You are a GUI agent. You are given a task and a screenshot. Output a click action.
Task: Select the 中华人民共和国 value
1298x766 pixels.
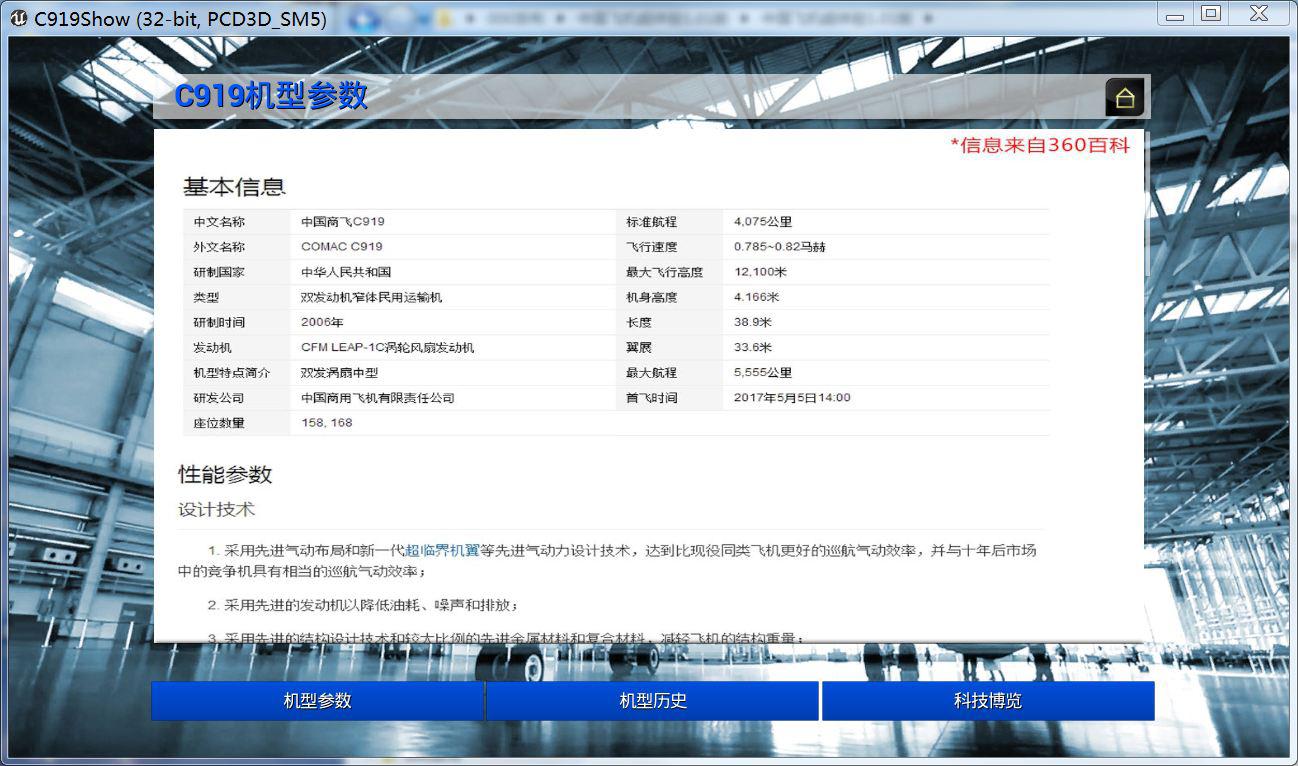pyautogui.click(x=346, y=272)
